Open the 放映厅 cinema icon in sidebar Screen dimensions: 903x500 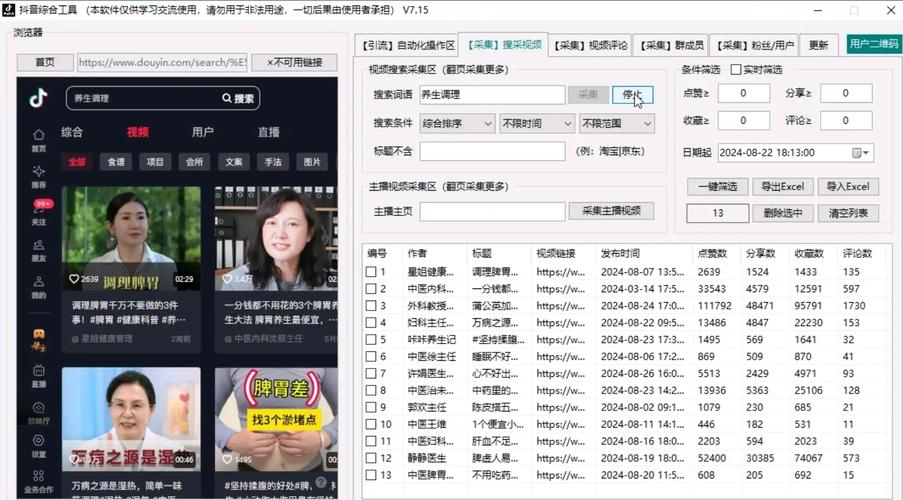(x=39, y=407)
